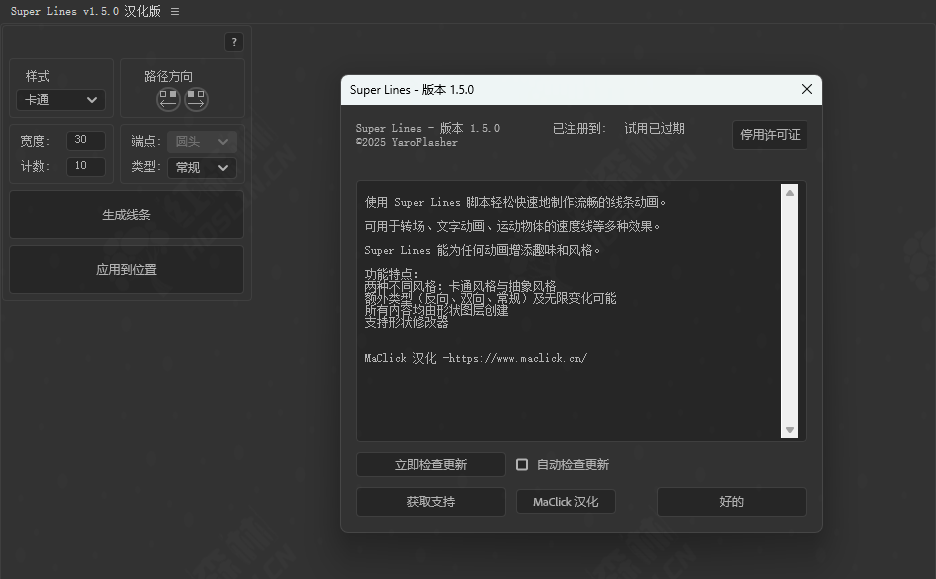Screen dimensions: 936x579
Task: Click the 停用许可证 button
Action: [770, 135]
